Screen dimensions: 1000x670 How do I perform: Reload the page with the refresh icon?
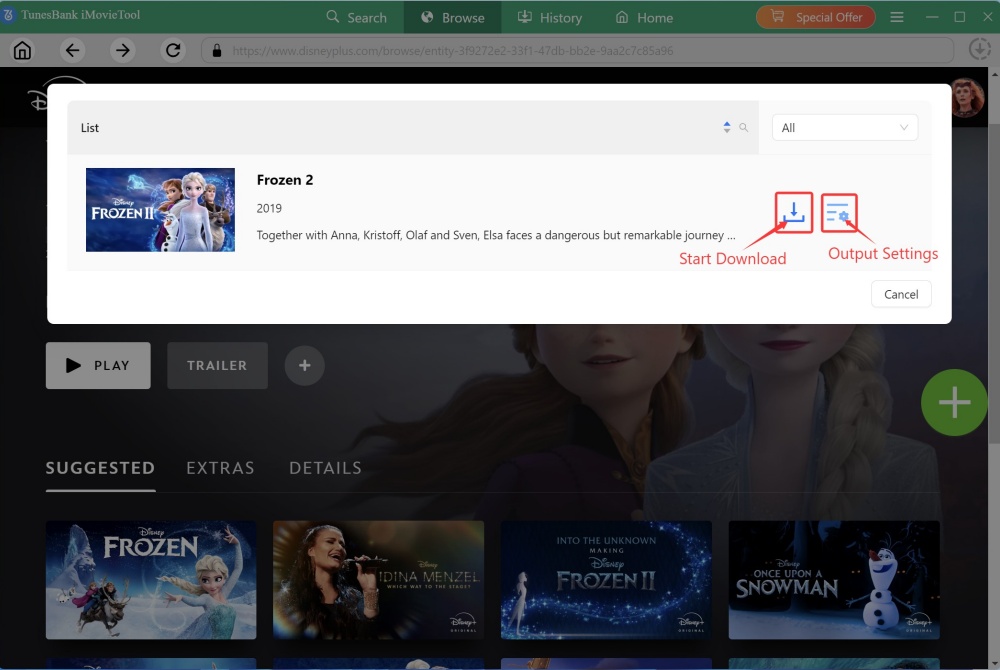[x=173, y=51]
